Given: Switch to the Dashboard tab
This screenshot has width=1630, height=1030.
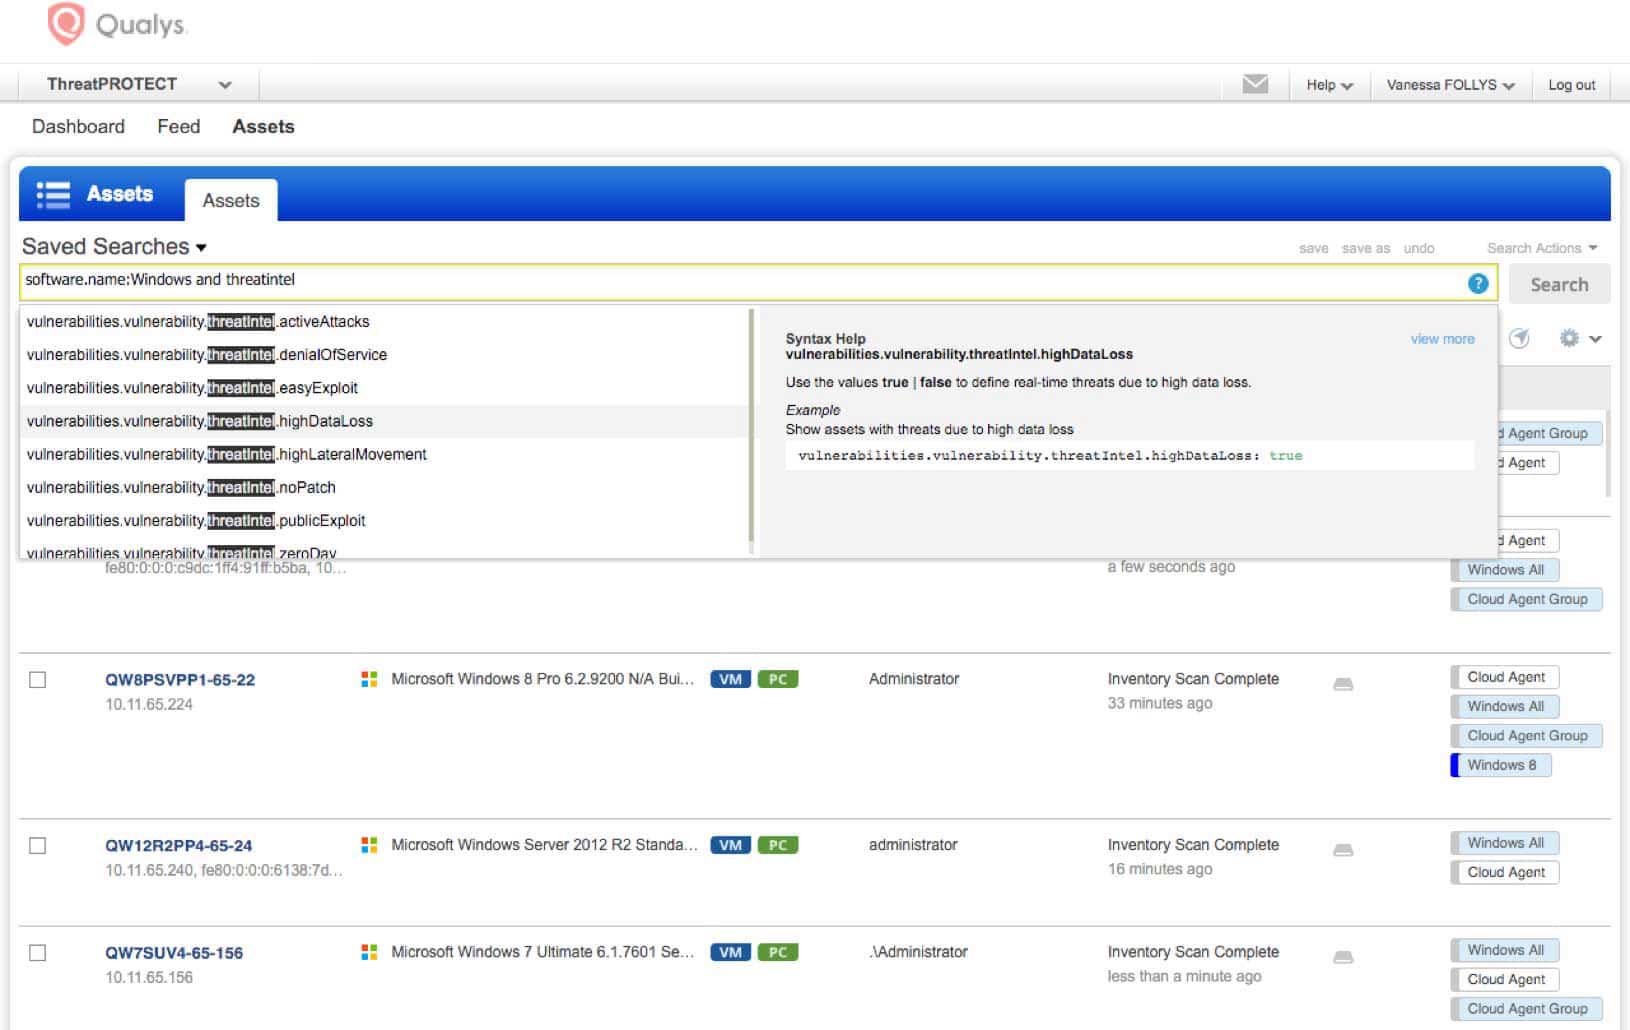Looking at the screenshot, I should (78, 127).
